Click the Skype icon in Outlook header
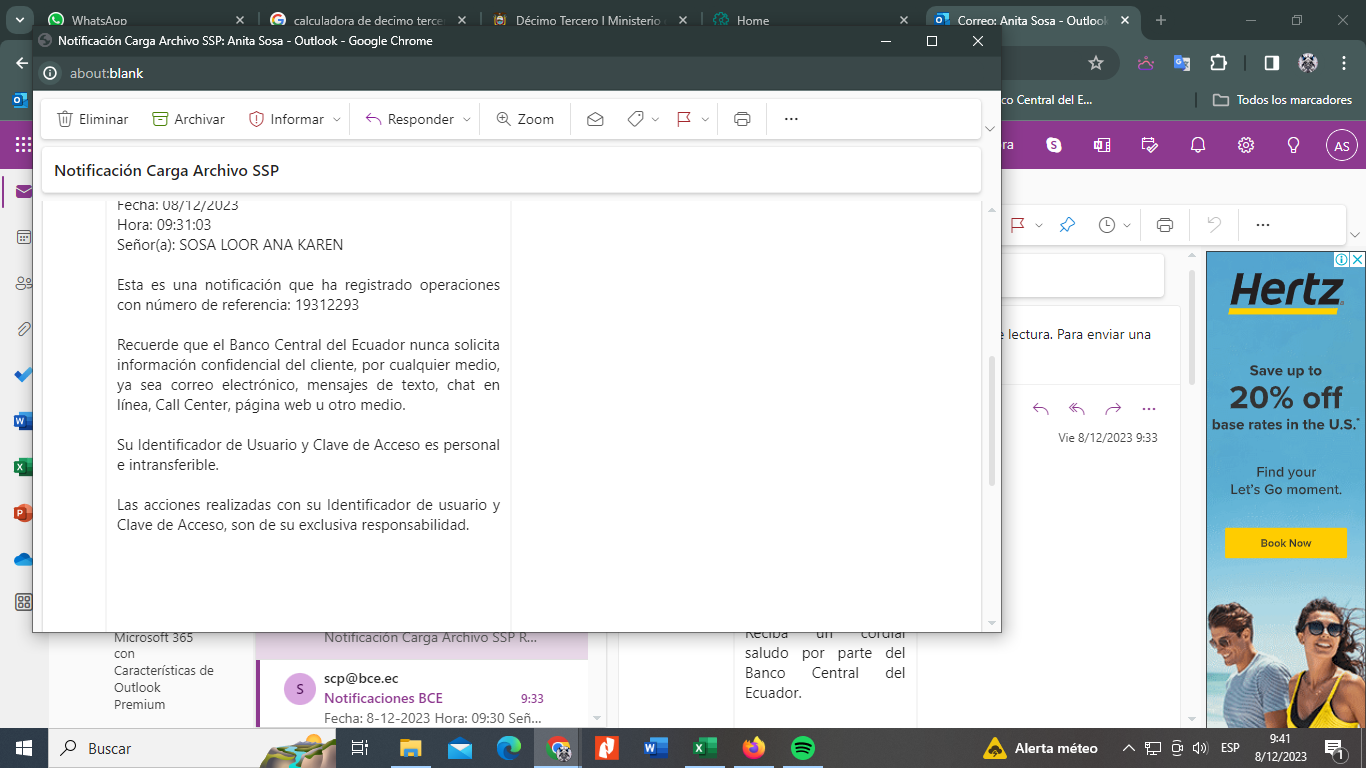The image size is (1366, 768). 1054,145
